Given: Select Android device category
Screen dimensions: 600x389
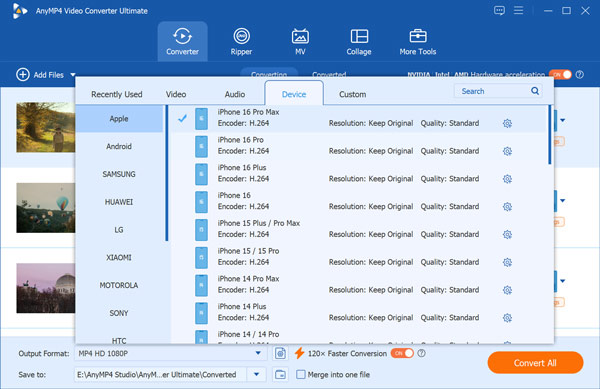Looking at the screenshot, I should click(119, 146).
